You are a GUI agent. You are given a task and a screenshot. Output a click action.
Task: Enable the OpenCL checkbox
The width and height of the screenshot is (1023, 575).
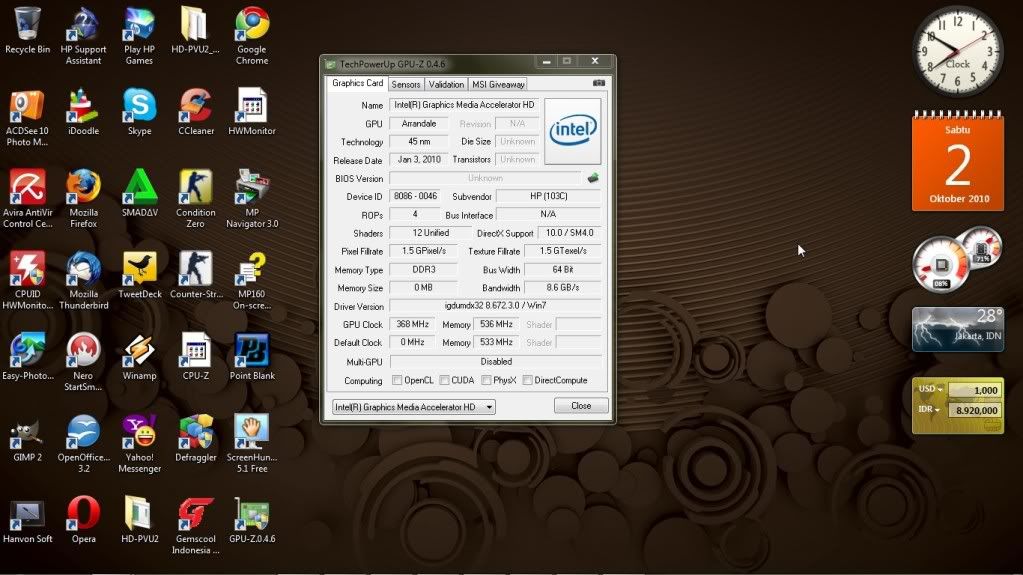397,380
